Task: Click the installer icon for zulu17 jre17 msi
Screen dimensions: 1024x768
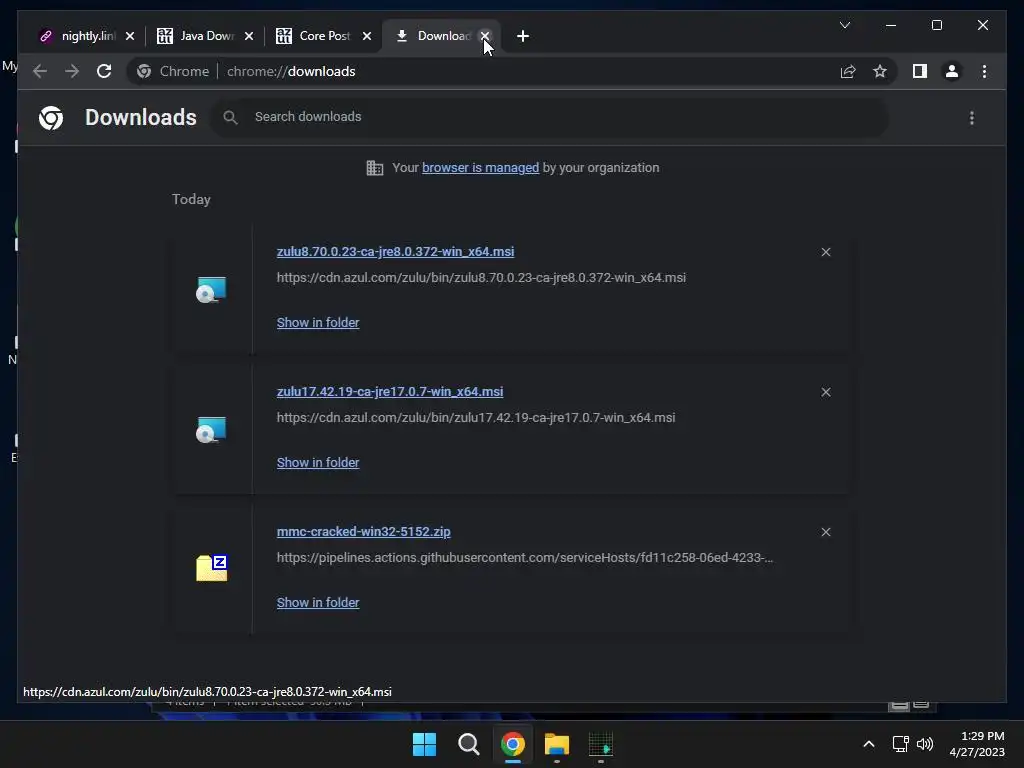Action: 211,430
